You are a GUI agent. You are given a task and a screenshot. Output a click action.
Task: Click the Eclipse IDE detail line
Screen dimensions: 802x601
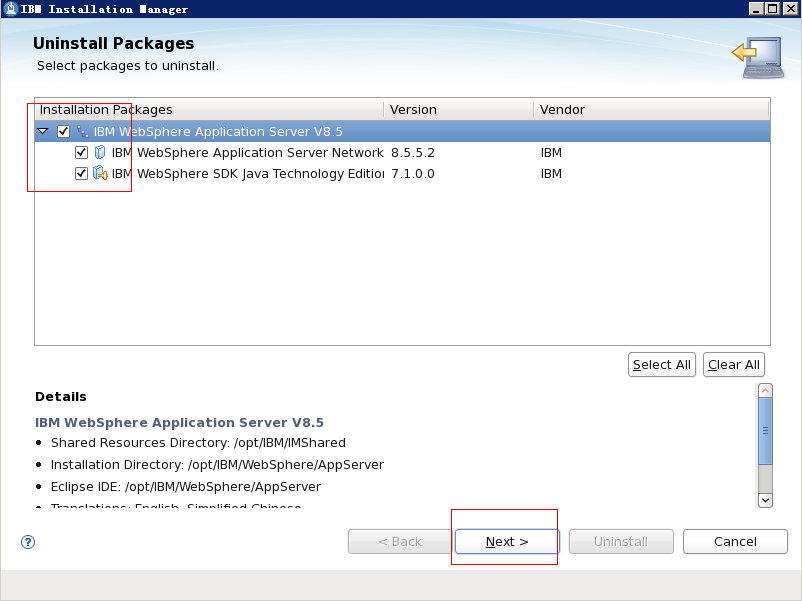tap(186, 486)
